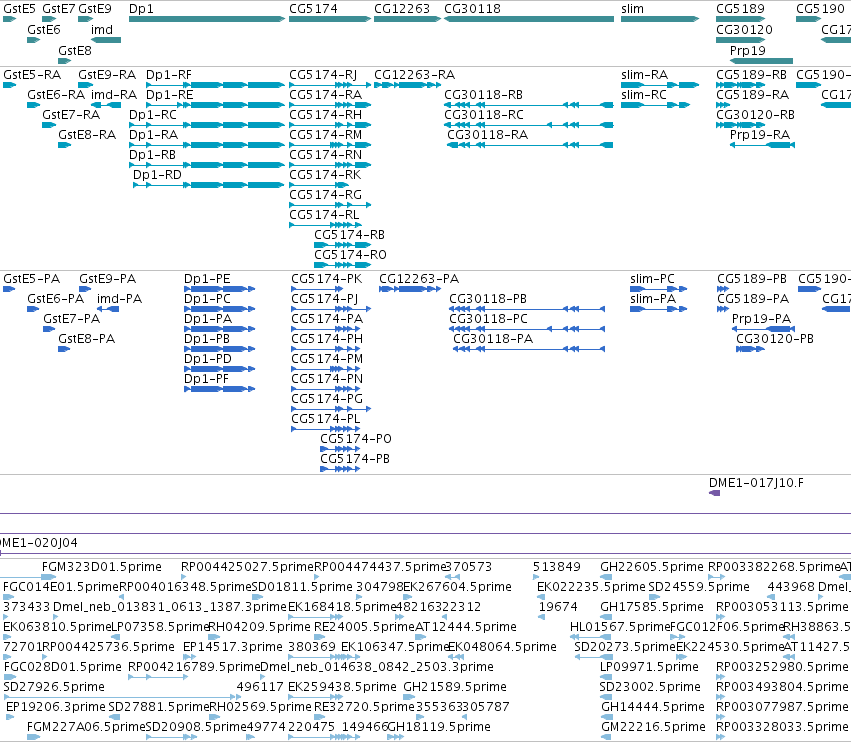Open protein Dp1-PE label
Screen dimensions: 851x742
(207, 279)
